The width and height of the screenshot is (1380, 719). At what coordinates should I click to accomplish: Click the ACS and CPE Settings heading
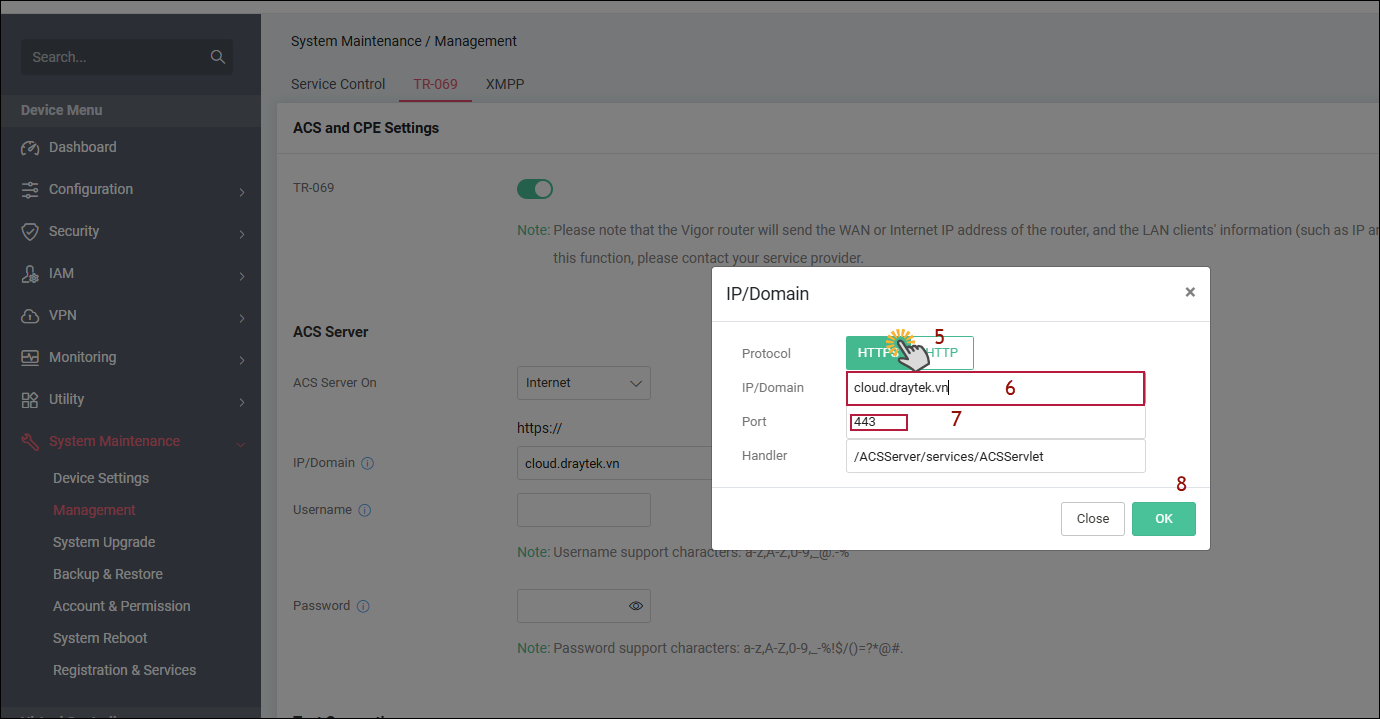point(366,128)
